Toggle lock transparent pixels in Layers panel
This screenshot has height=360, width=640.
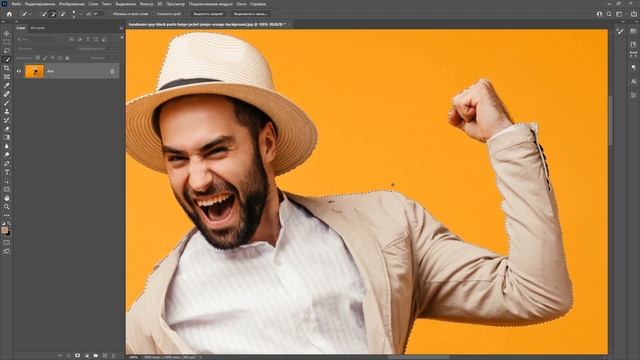click(38, 58)
